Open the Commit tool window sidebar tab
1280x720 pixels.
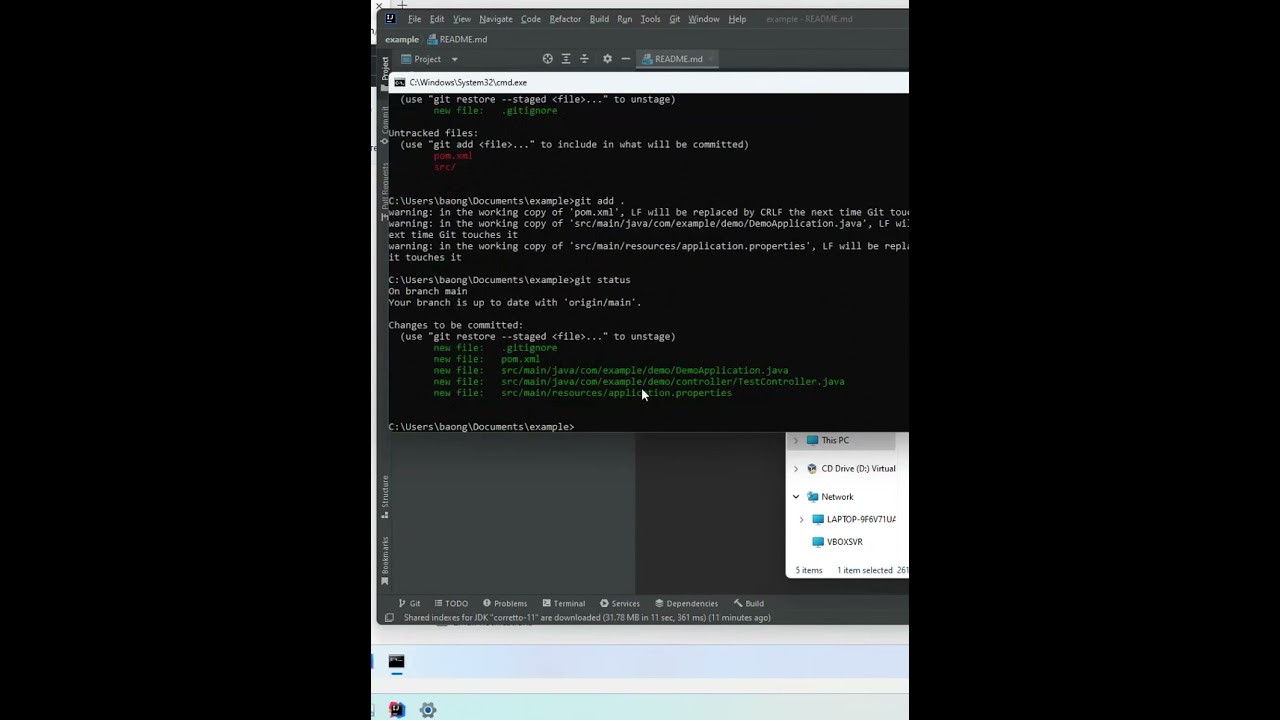[x=384, y=127]
